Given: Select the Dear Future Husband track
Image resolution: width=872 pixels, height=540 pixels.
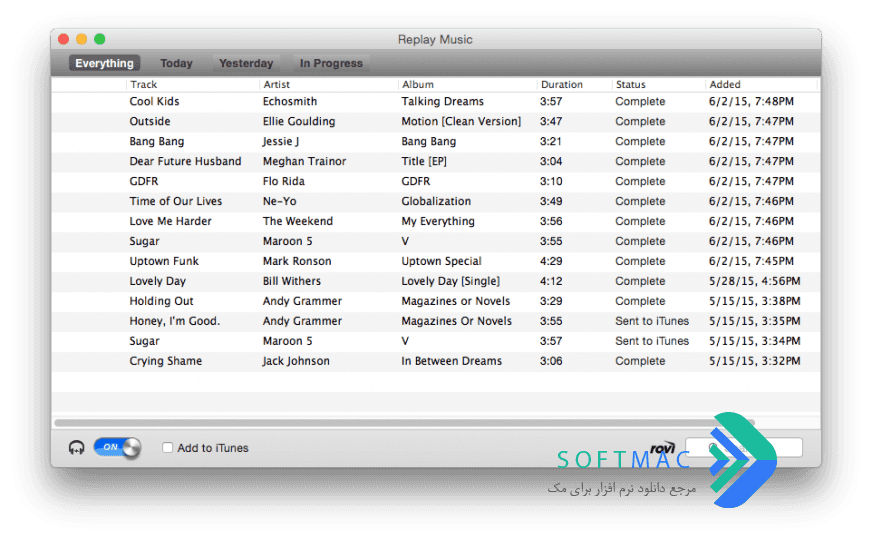Looking at the screenshot, I should (185, 161).
